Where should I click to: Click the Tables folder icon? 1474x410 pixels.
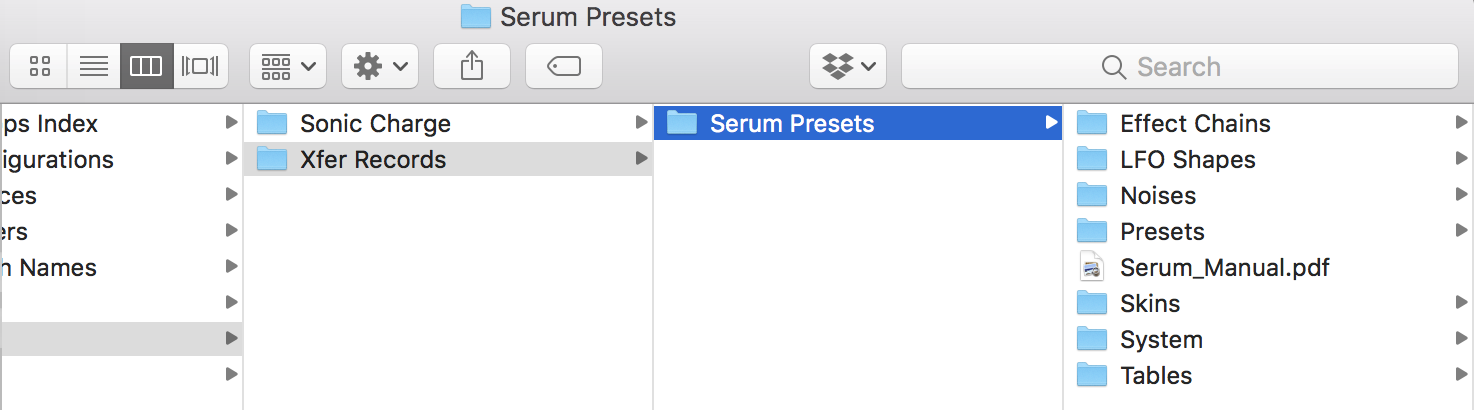pos(1092,376)
